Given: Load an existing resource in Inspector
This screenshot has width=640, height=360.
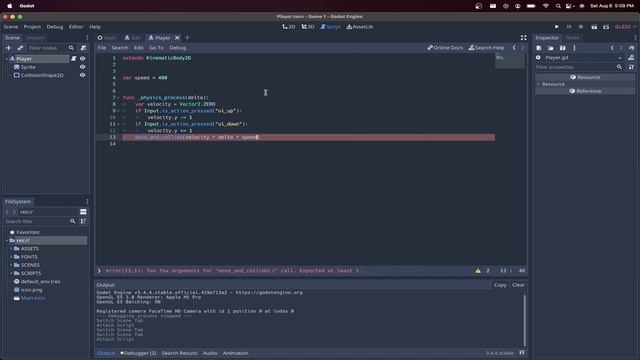Looking at the screenshot, I should [551, 48].
